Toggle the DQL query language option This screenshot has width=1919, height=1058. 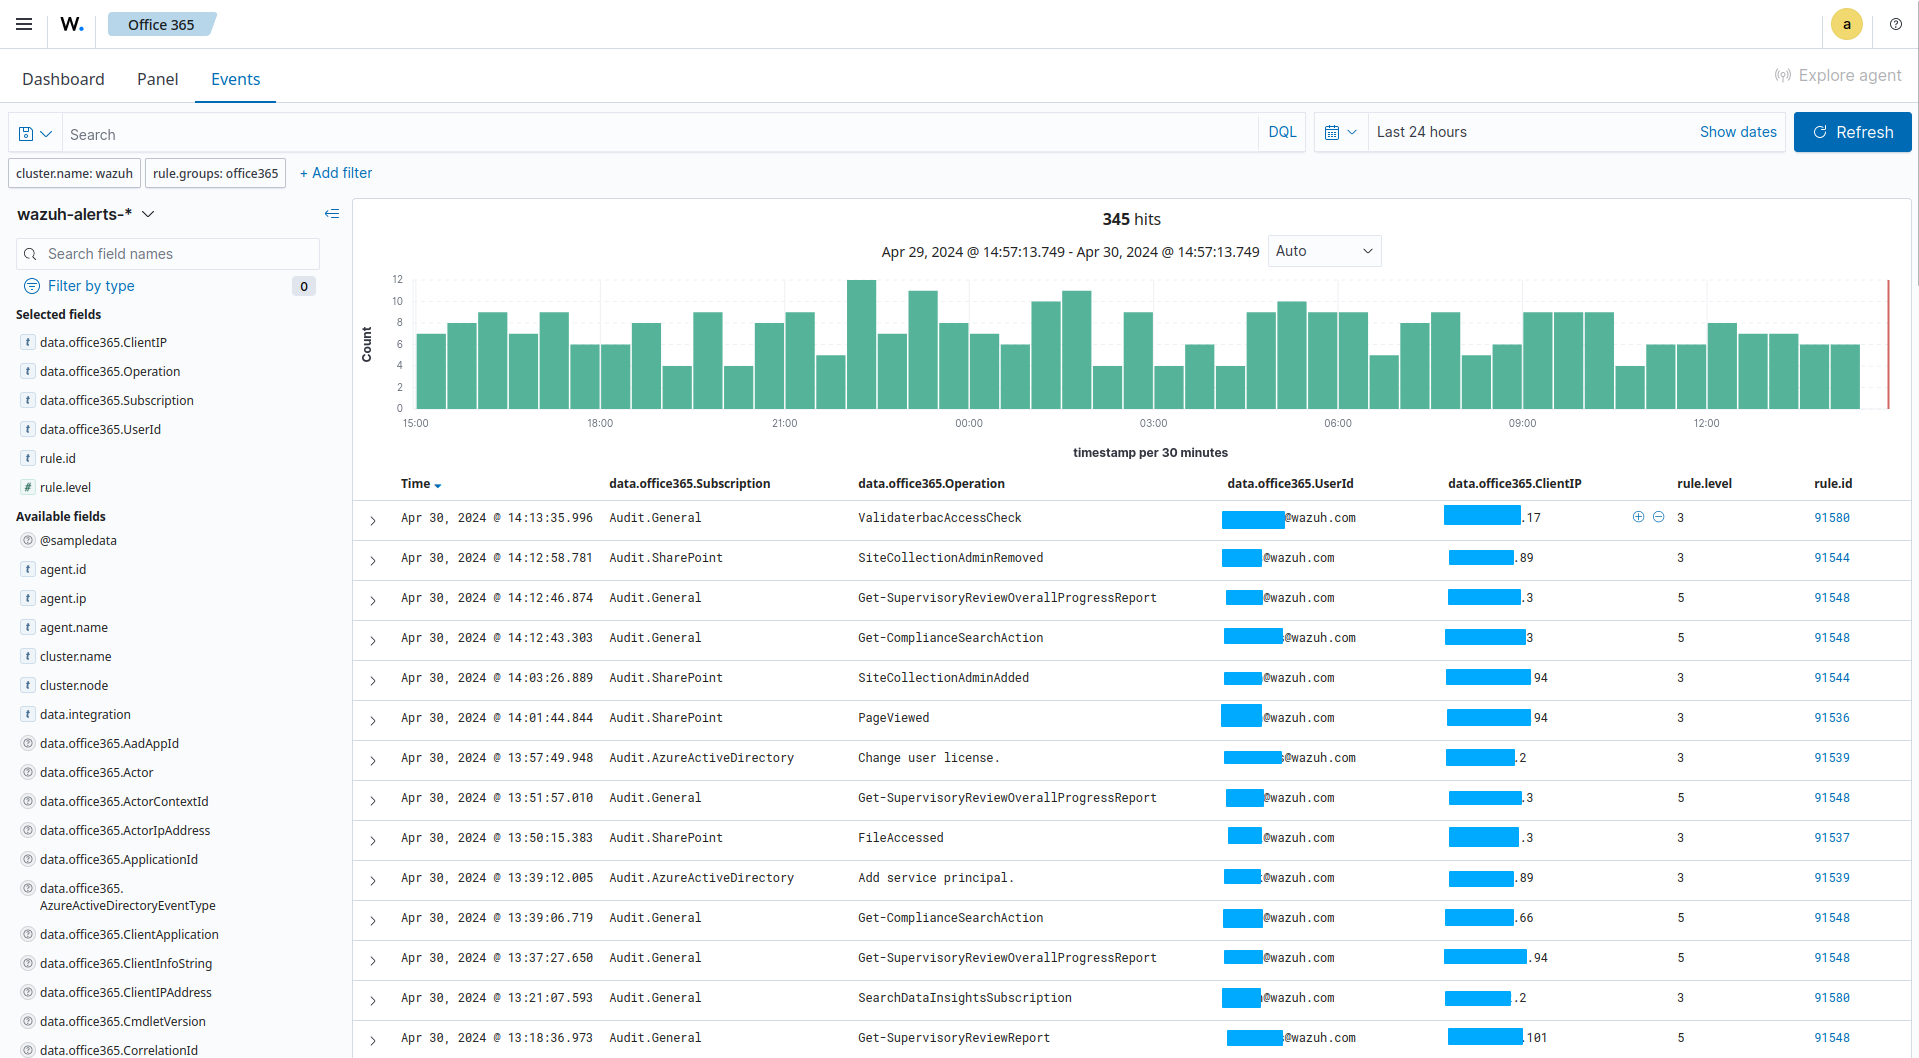[x=1281, y=131]
